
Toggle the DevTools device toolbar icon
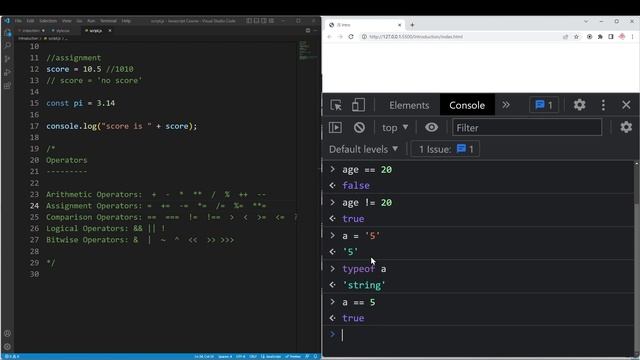[358, 105]
